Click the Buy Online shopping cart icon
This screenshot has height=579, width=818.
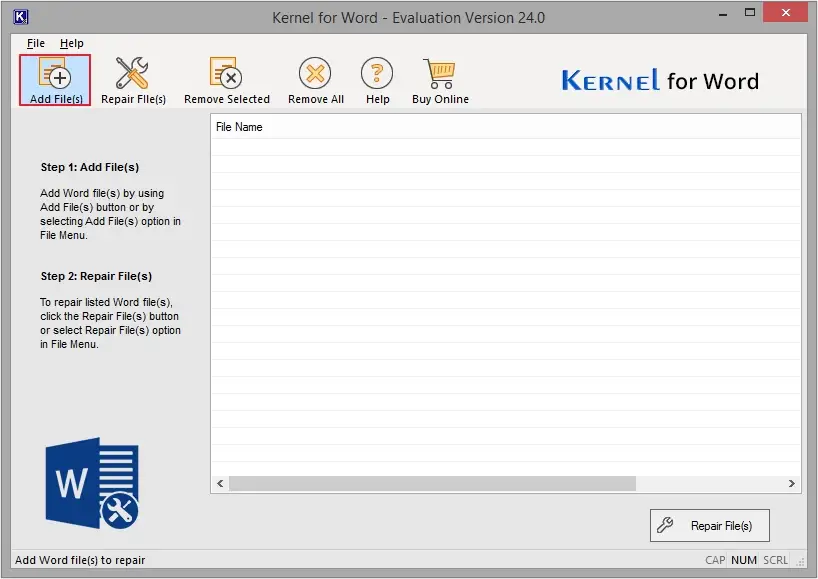(x=440, y=80)
